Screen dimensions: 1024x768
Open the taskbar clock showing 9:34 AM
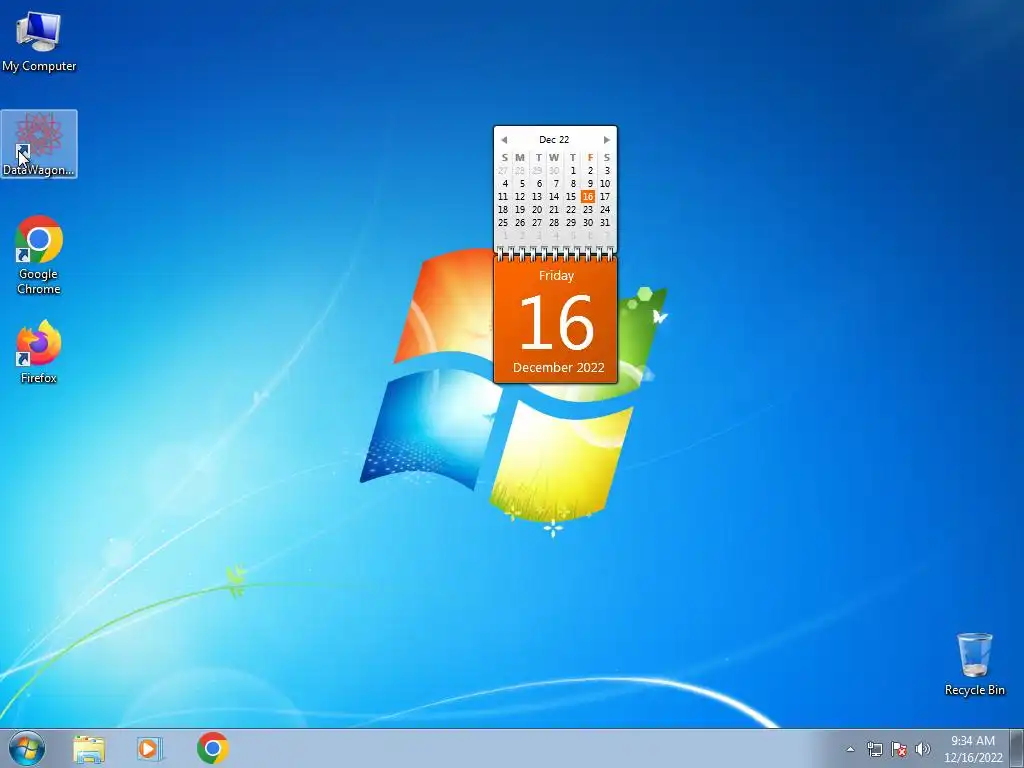point(973,749)
